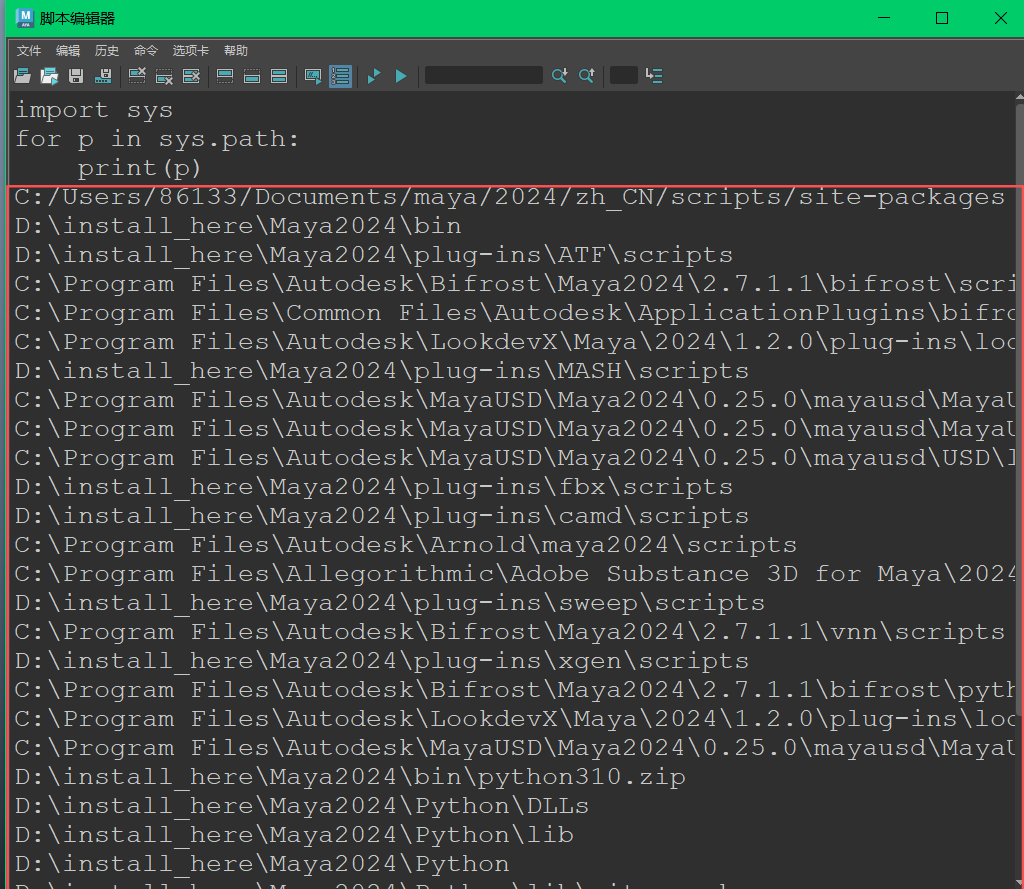This screenshot has height=889, width=1024.
Task: Click the Clear History icon
Action: click(137, 76)
